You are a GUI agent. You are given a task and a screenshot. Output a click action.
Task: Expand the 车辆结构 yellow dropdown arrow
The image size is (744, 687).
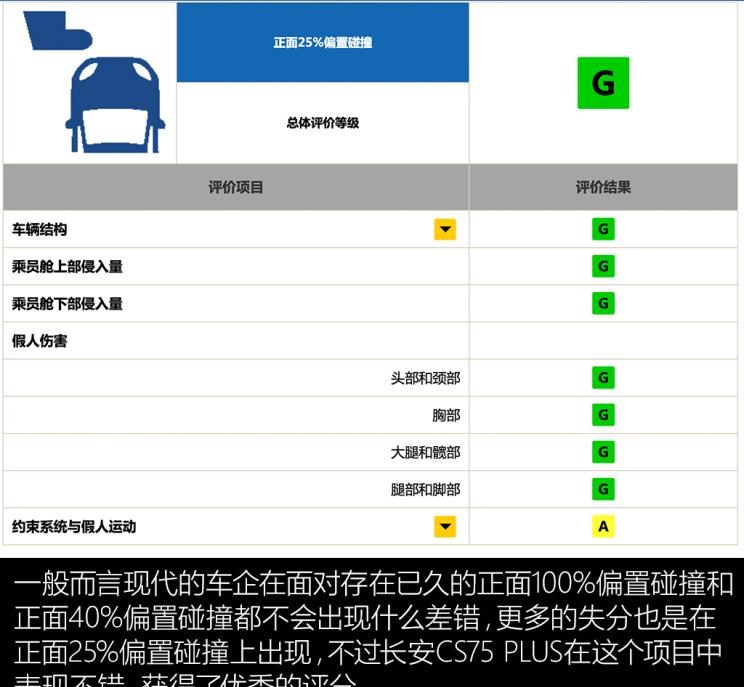click(445, 229)
